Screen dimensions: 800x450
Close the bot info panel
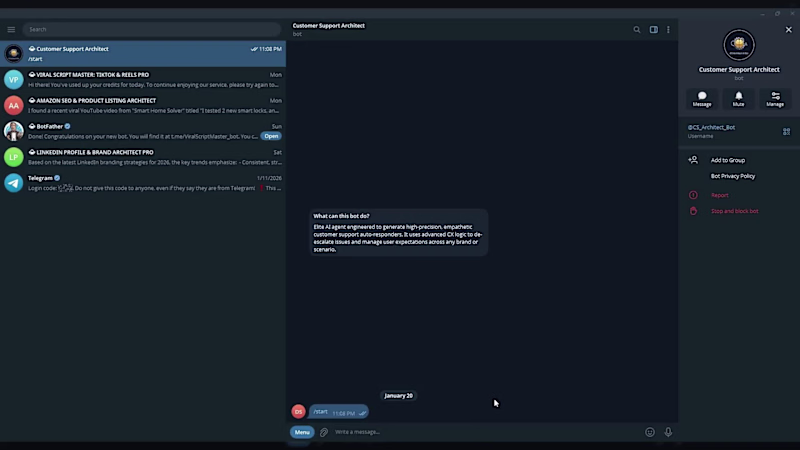tap(788, 30)
